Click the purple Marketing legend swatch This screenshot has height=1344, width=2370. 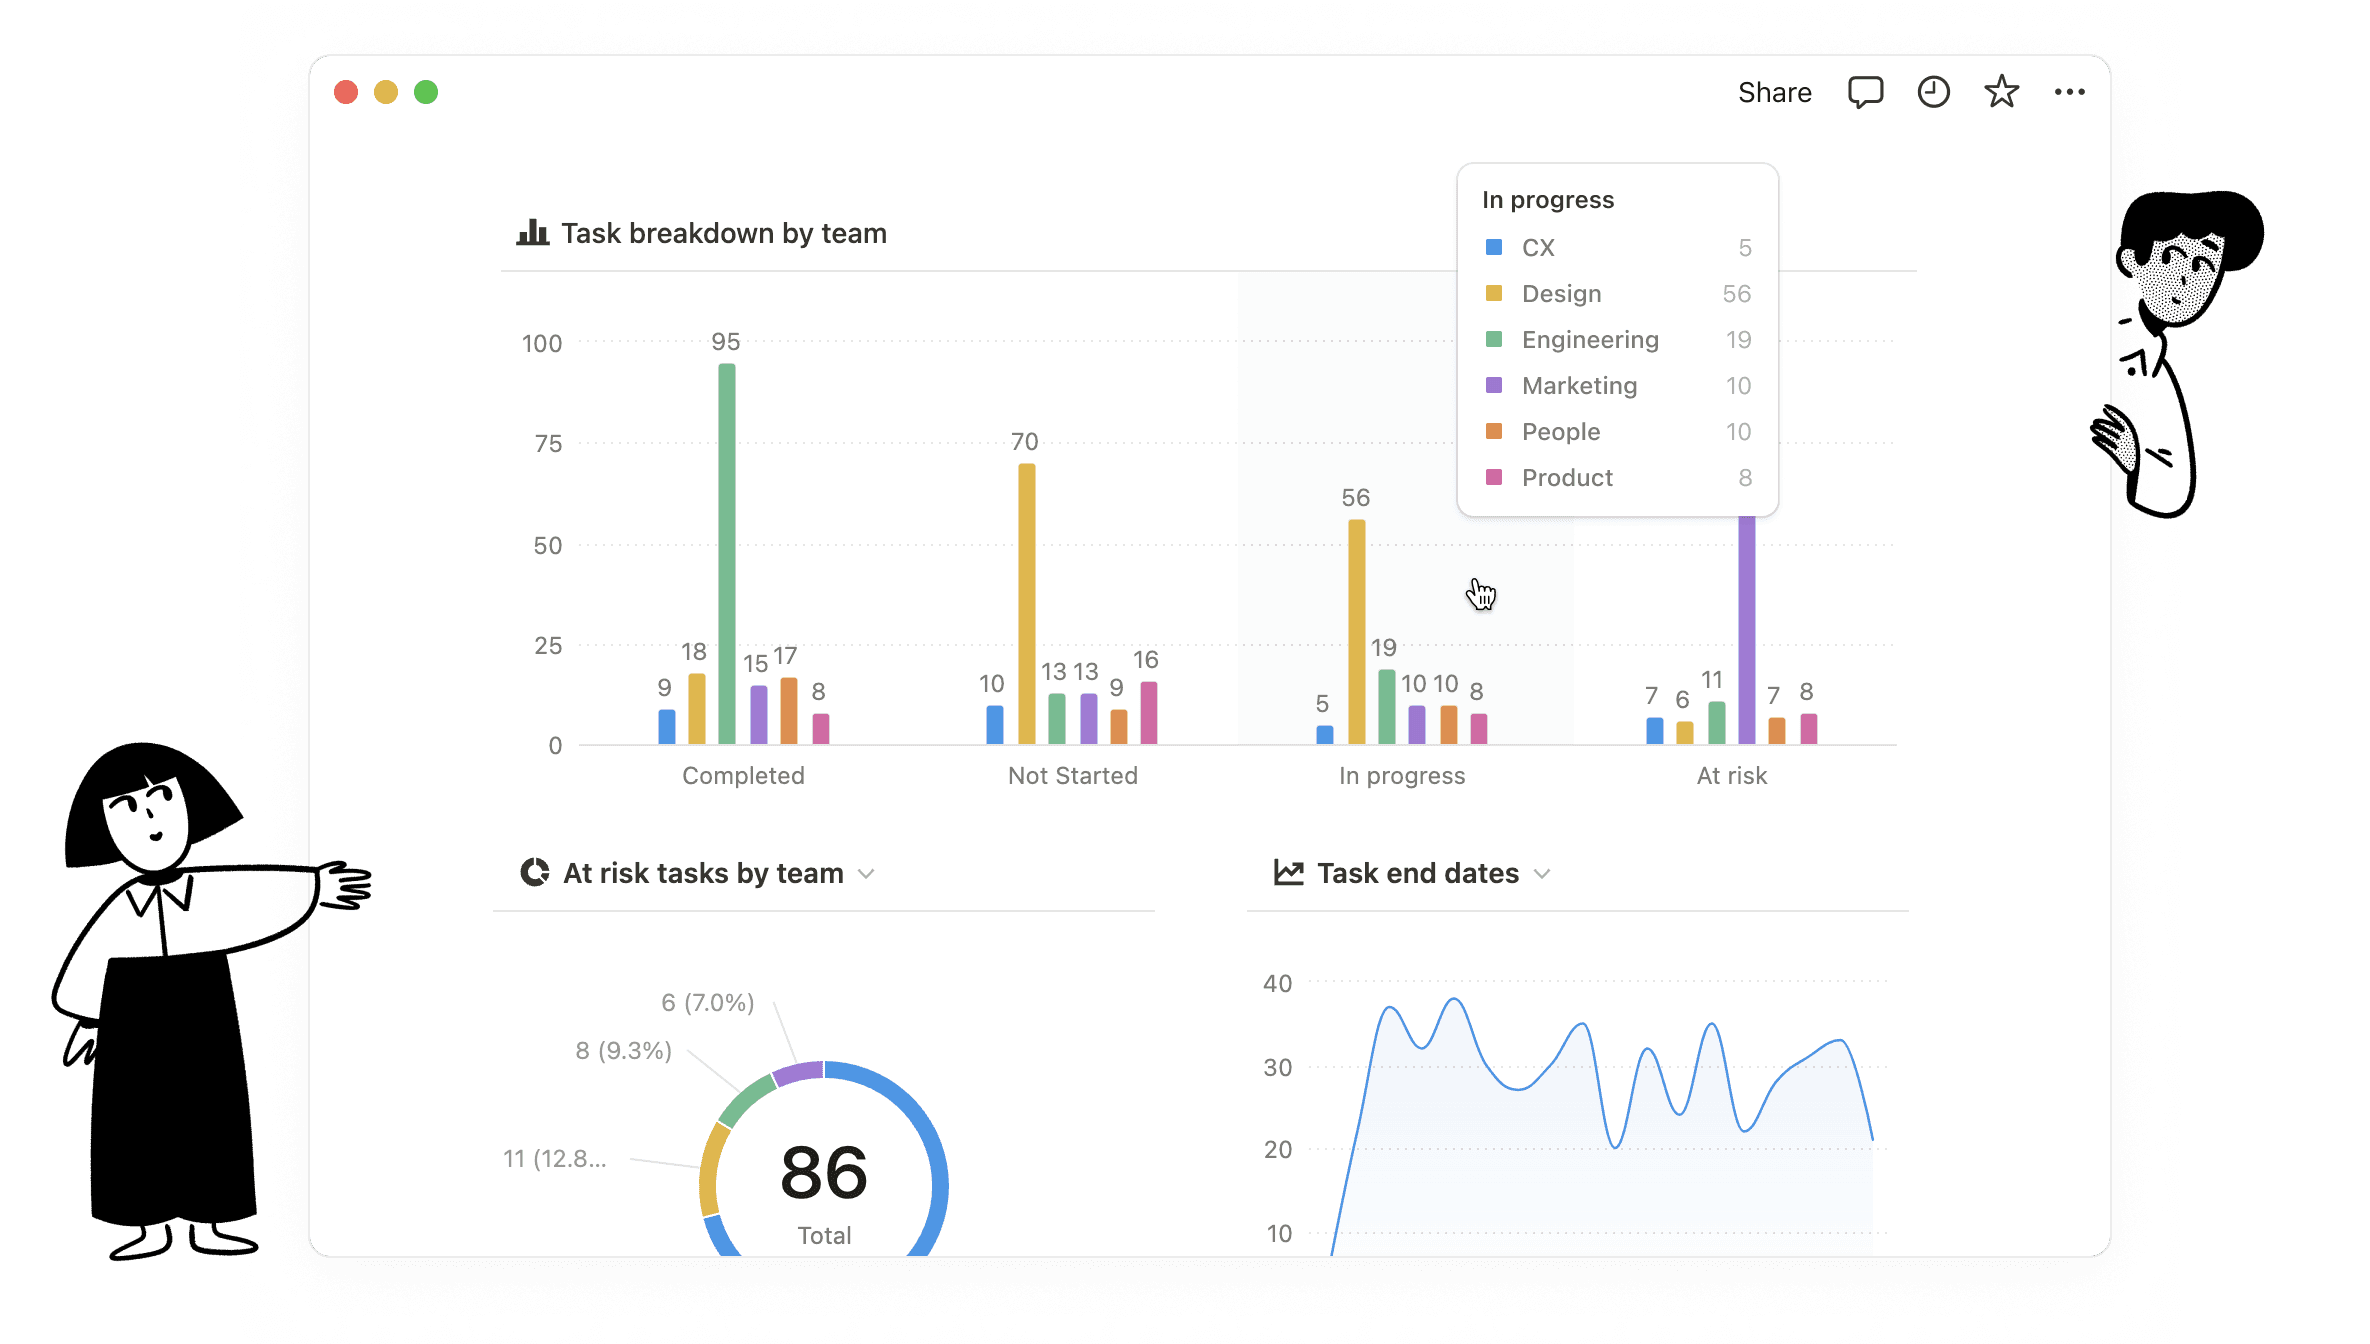1494,385
